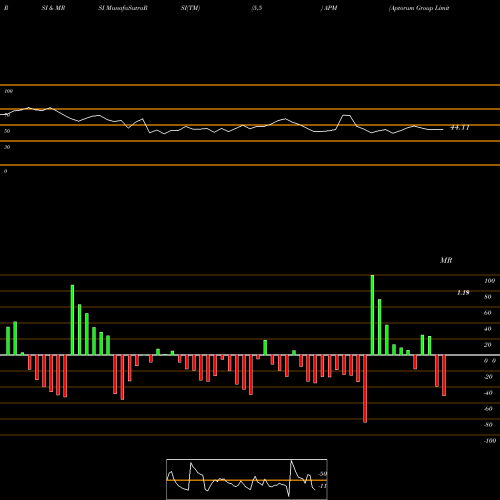This screenshot has height=500, width=500.
Task: Select the last red bar of the MR histogram
Action: click(444, 375)
